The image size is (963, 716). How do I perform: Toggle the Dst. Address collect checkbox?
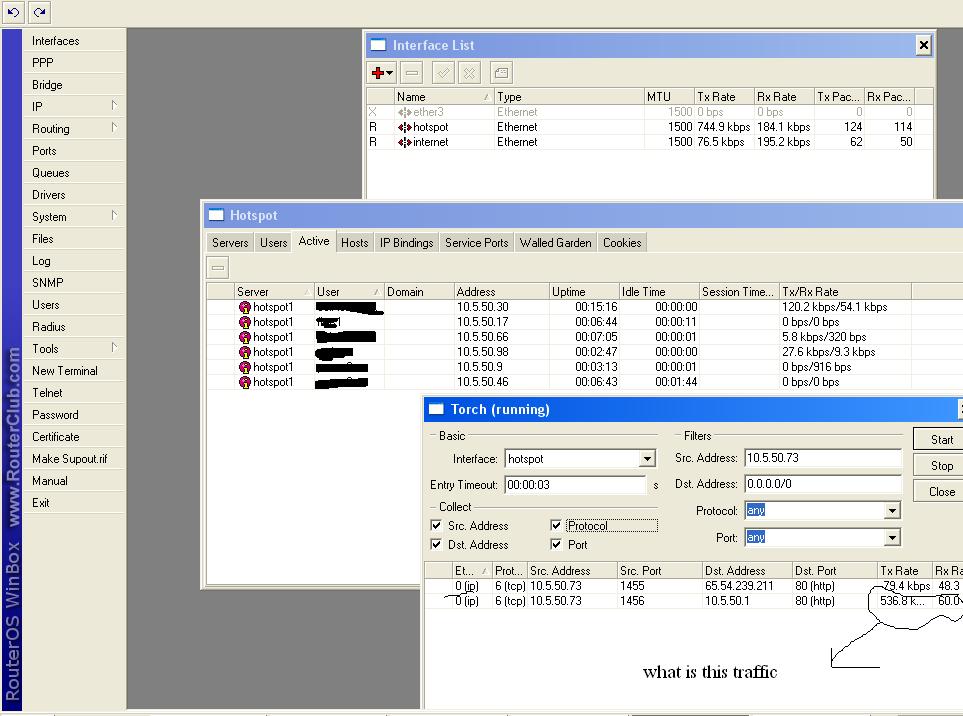pyautogui.click(x=436, y=545)
